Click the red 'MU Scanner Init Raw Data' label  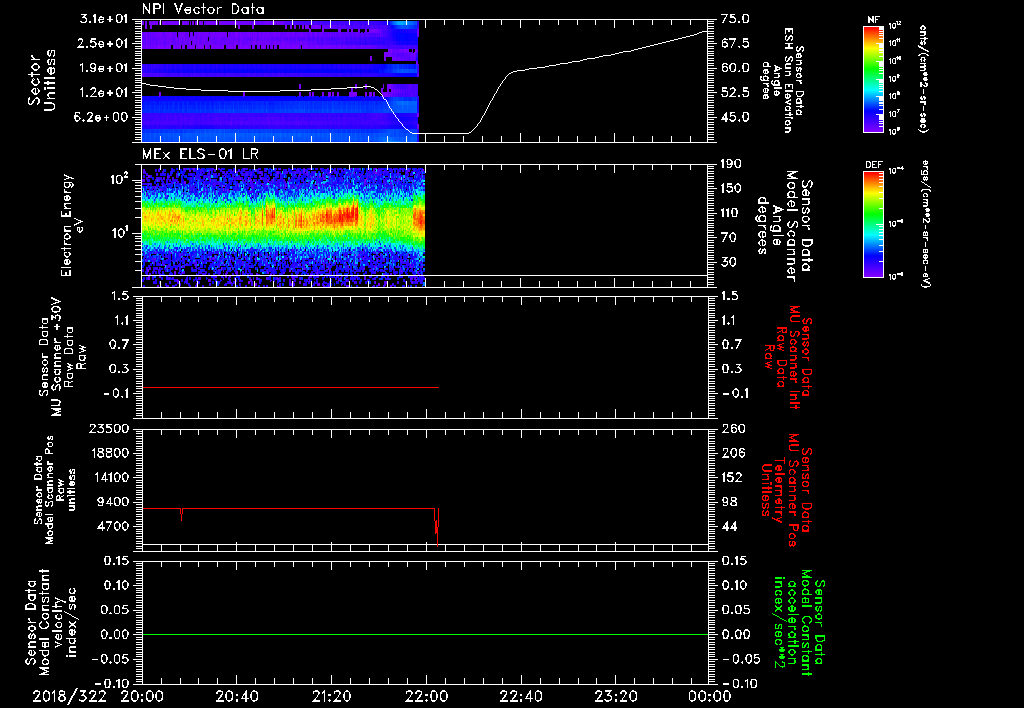pyautogui.click(x=789, y=357)
